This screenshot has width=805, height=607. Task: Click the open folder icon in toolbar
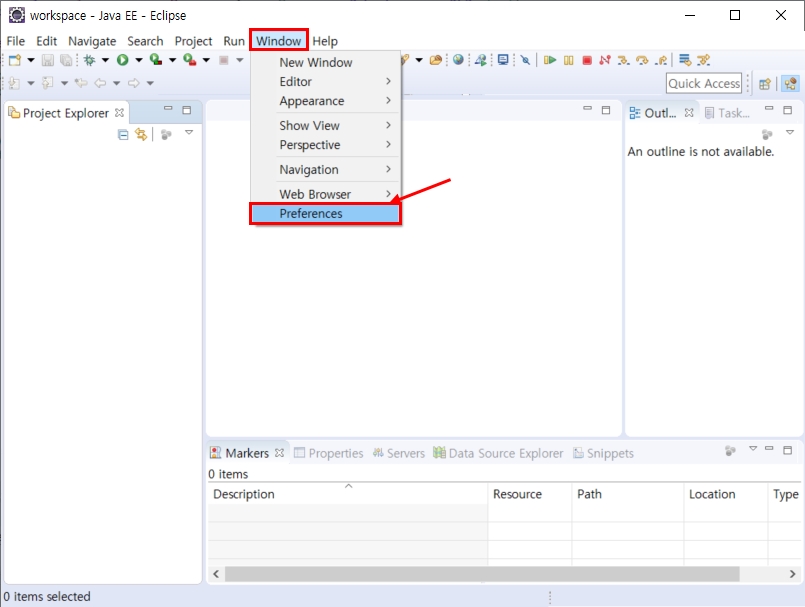436,60
